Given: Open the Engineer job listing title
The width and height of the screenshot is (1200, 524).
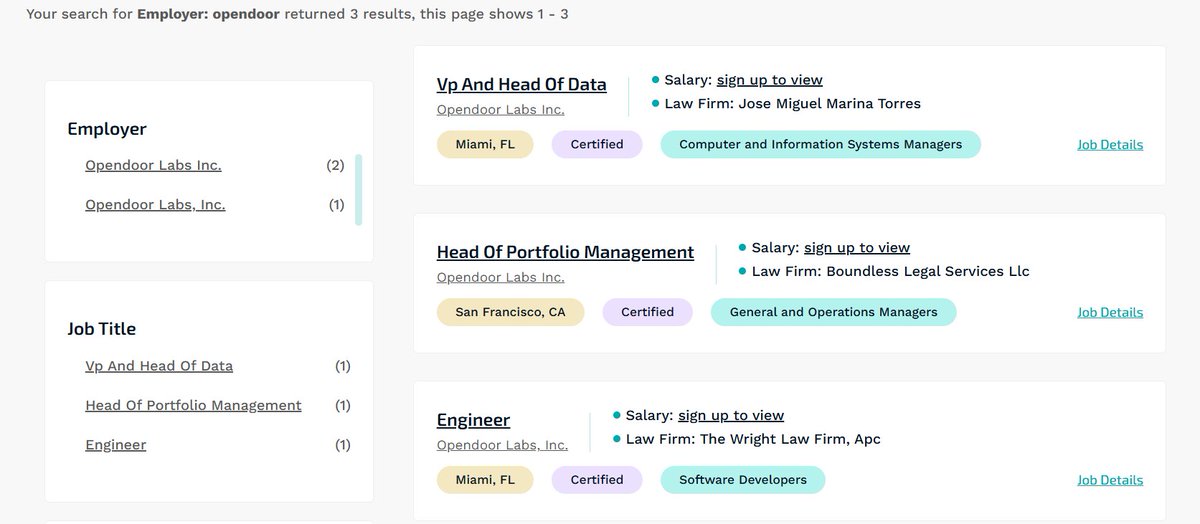Looking at the screenshot, I should [x=473, y=420].
